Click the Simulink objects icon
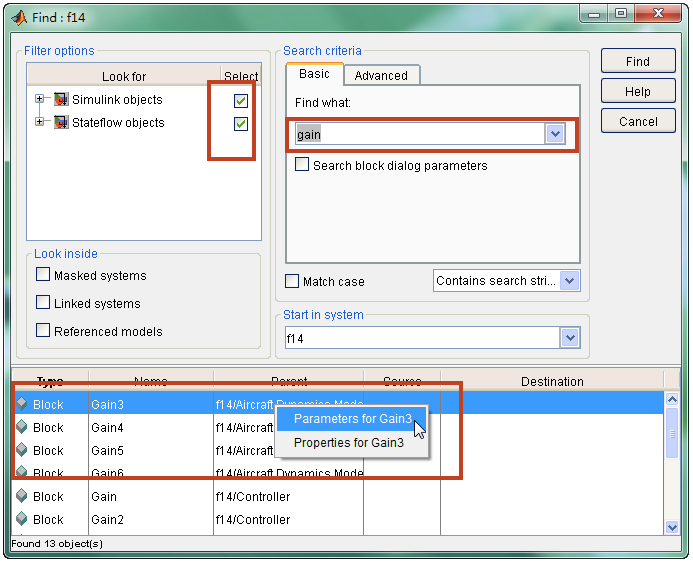 pos(61,99)
